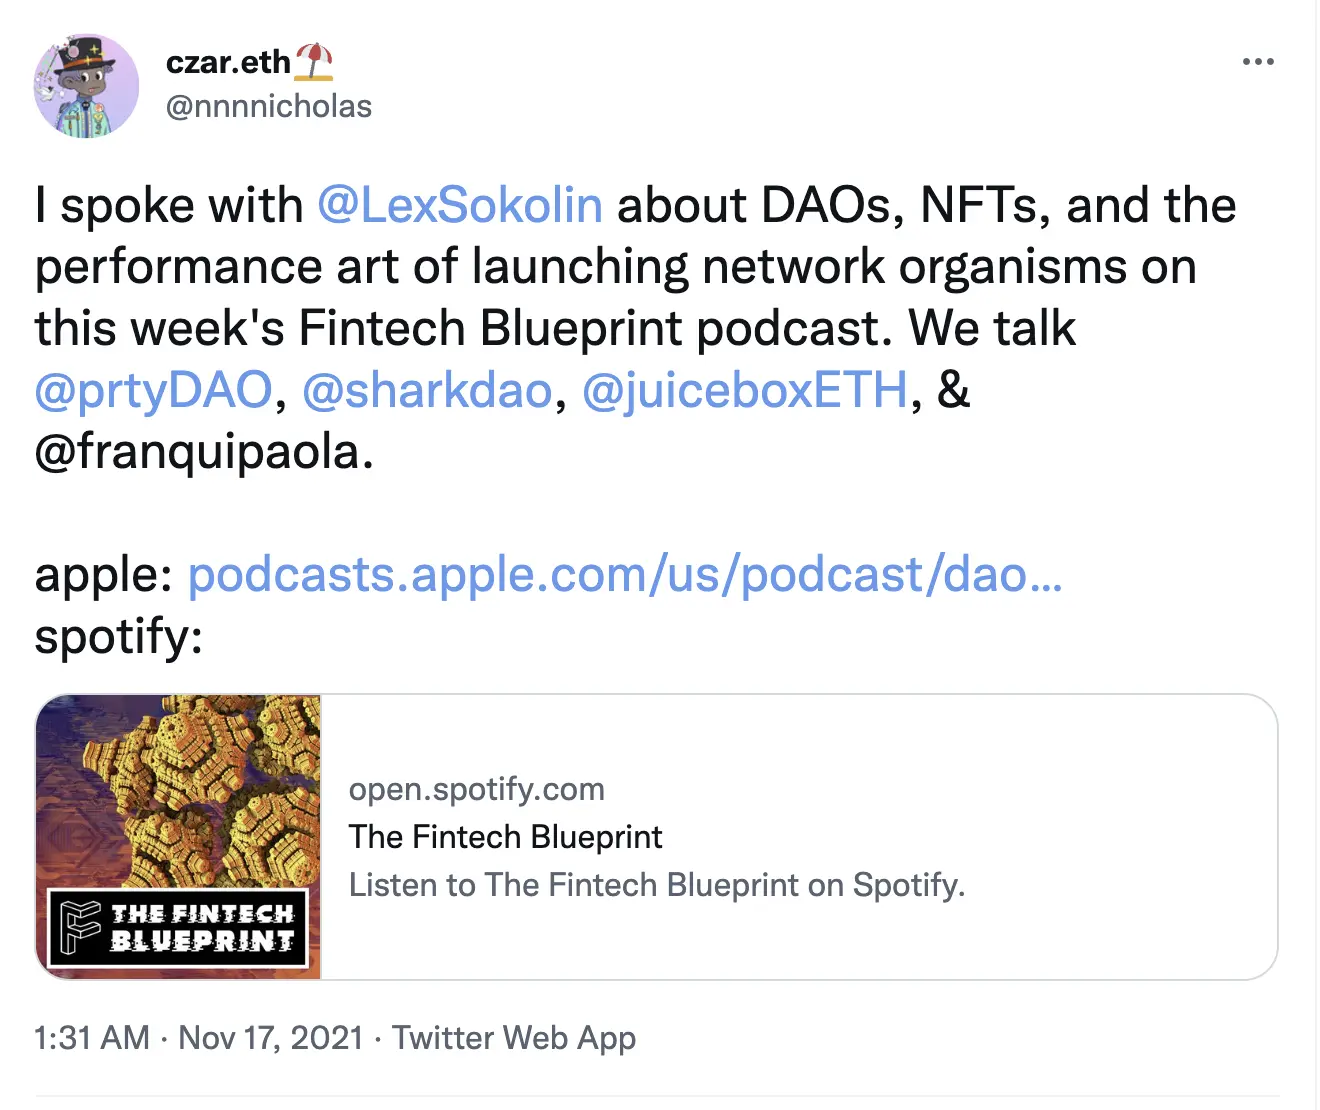Click the 'spotify:' label text
Viewport: 1320px width, 1110px height.
[x=118, y=636]
